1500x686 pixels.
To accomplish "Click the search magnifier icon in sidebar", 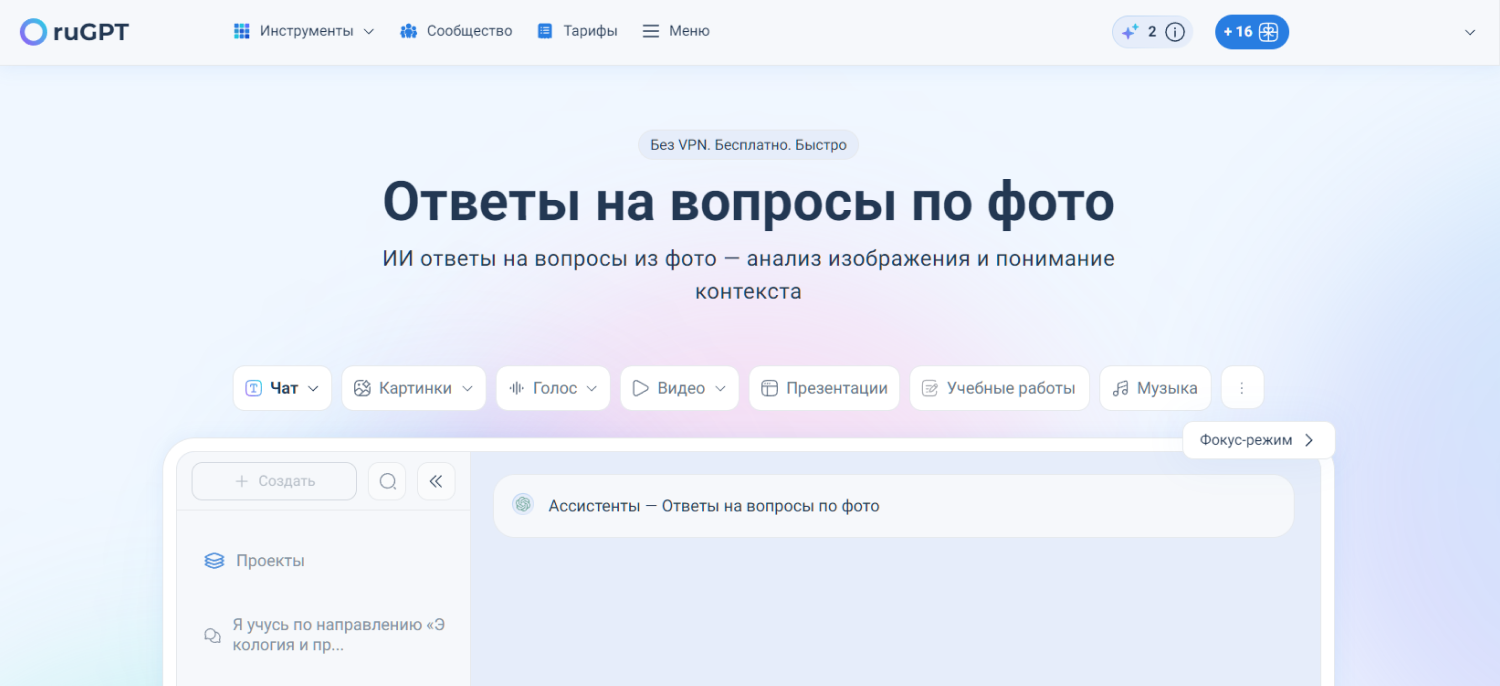I will pyautogui.click(x=387, y=481).
